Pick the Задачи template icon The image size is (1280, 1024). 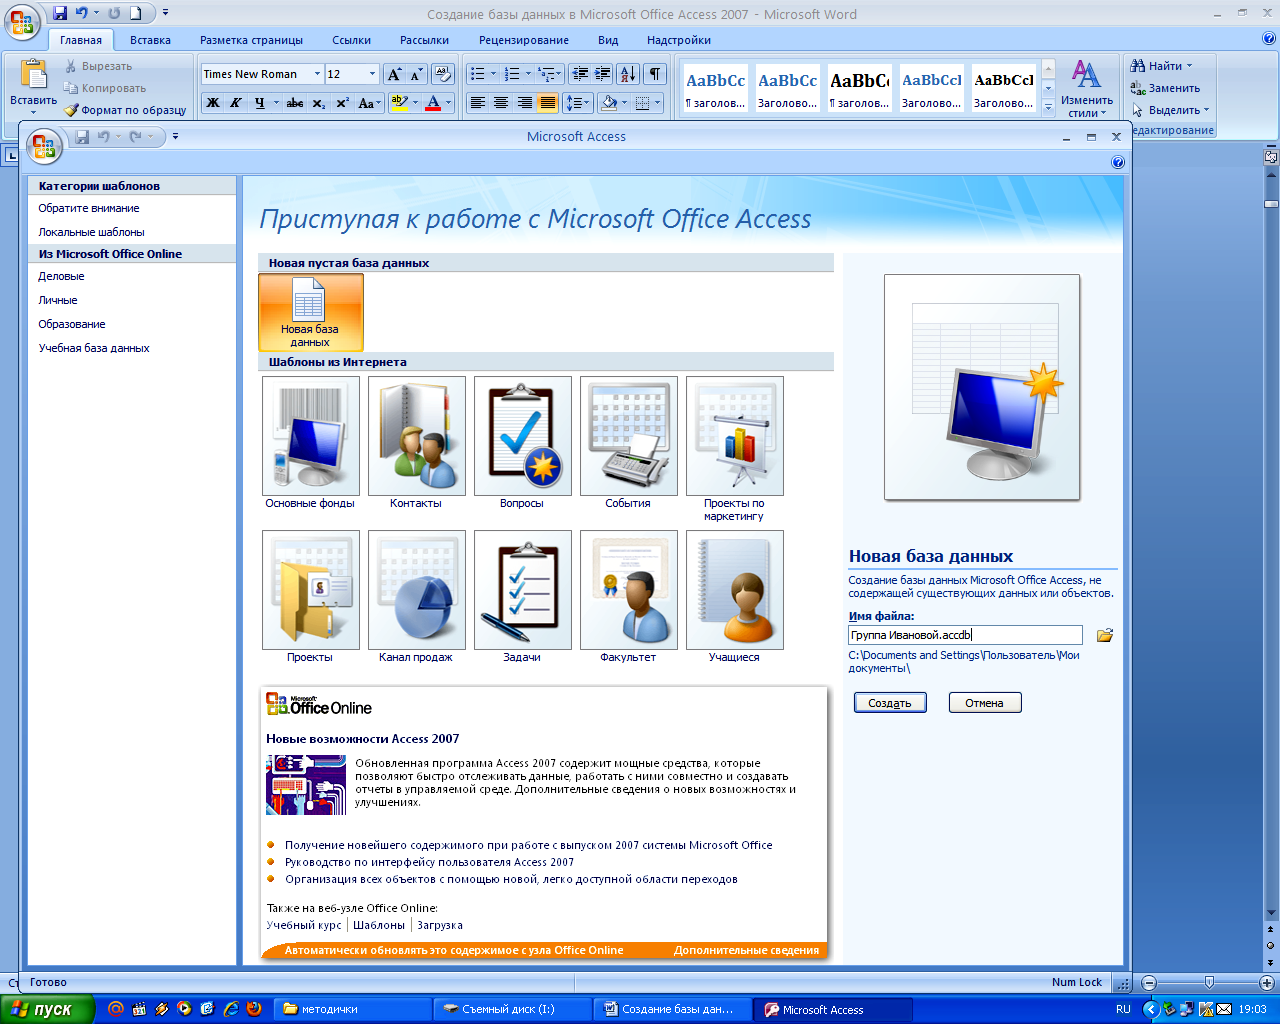pos(522,590)
